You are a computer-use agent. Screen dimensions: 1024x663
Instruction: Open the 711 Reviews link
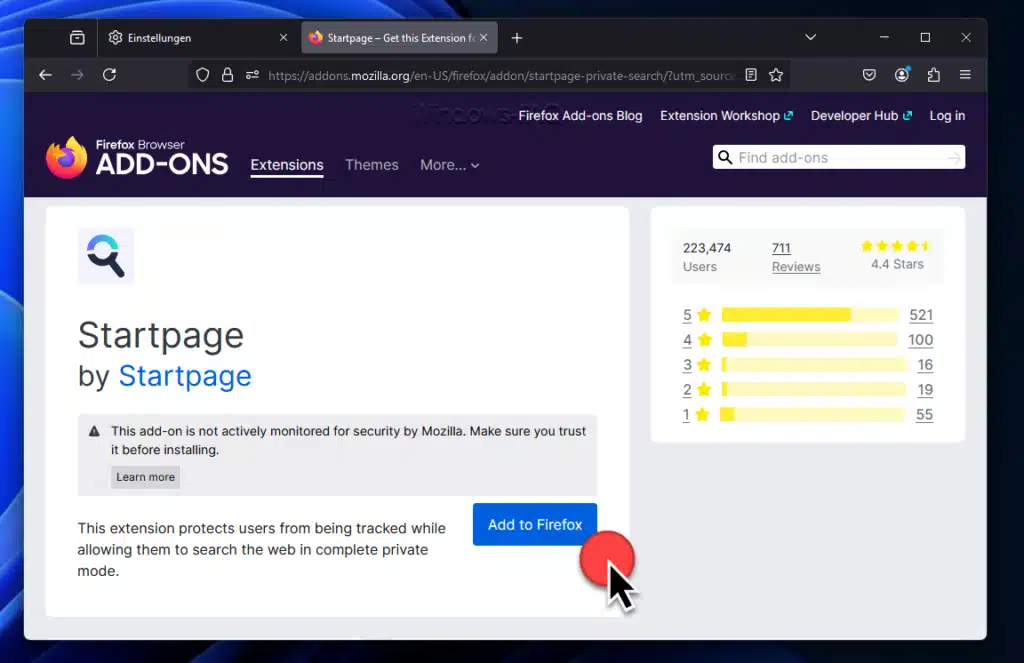(795, 257)
